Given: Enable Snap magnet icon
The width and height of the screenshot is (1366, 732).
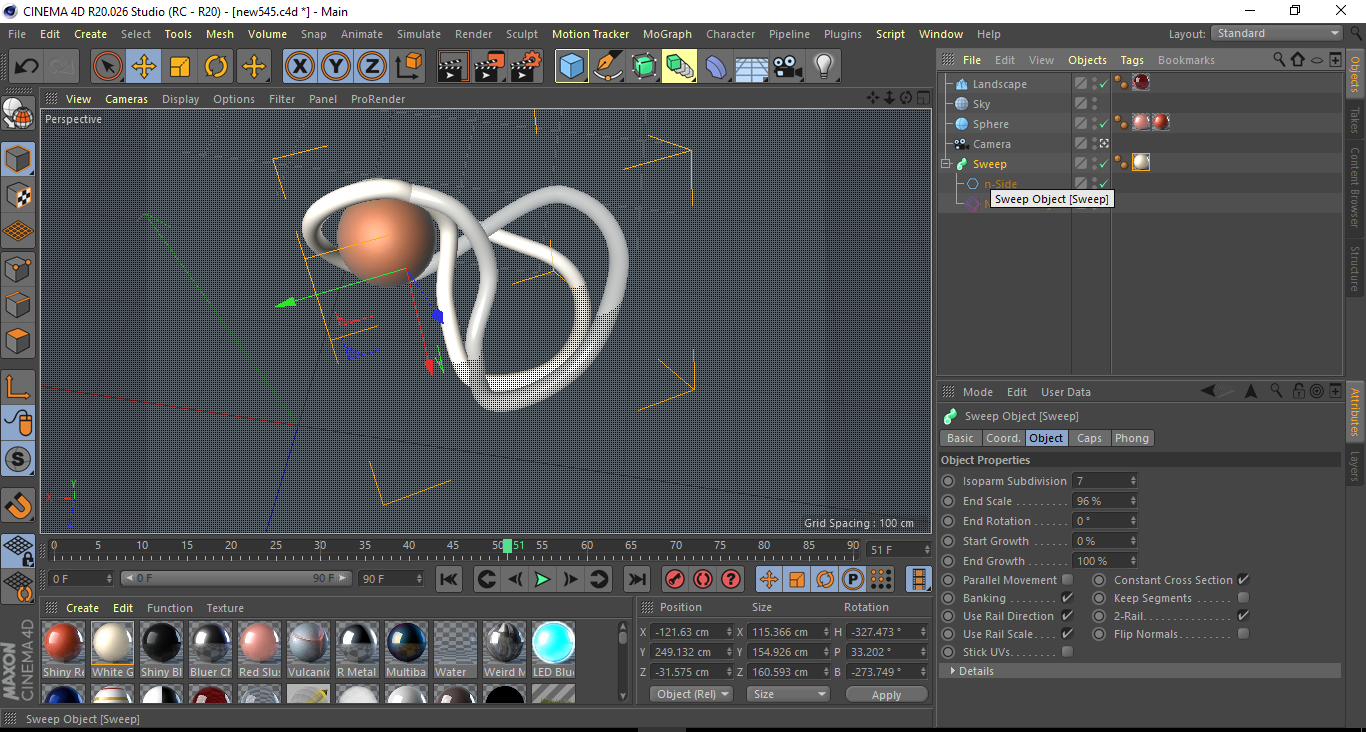Looking at the screenshot, I should [x=18, y=506].
